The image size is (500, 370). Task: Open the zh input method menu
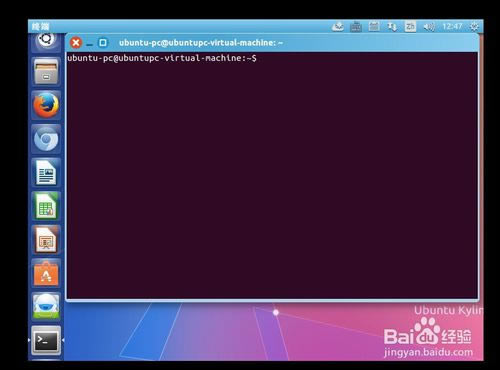[x=410, y=26]
